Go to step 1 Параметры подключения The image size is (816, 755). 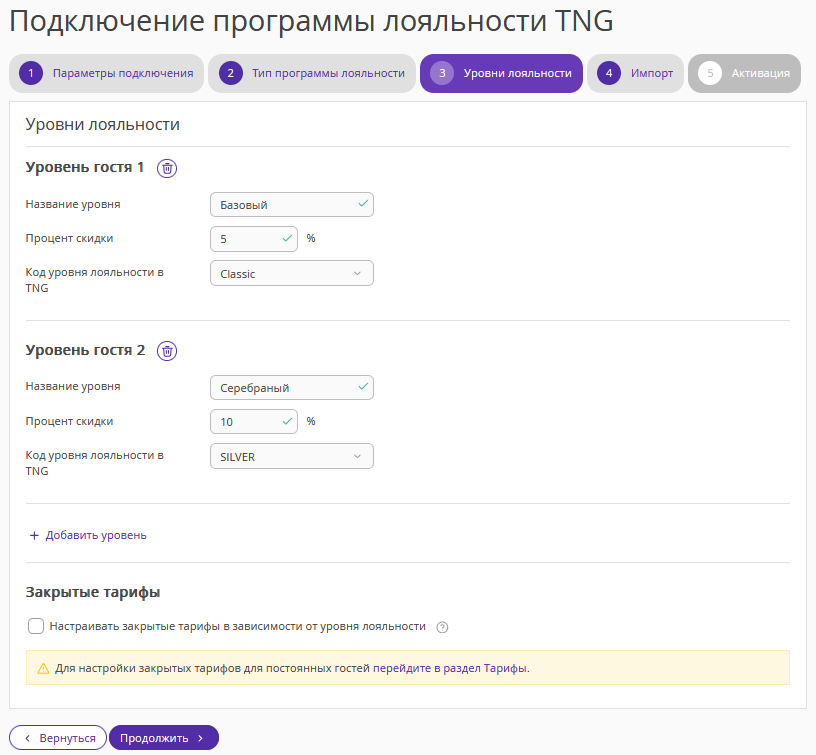(107, 73)
